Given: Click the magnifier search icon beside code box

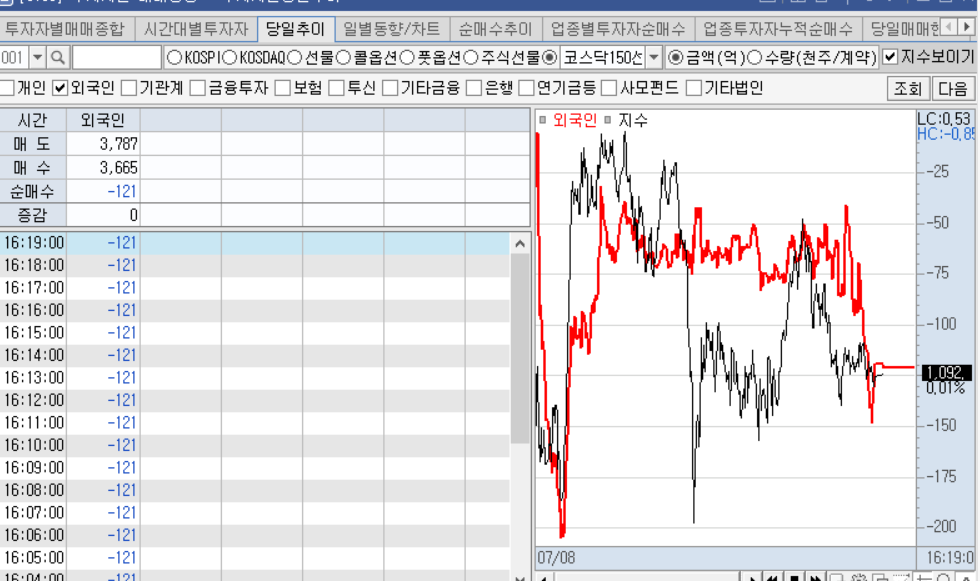Looking at the screenshot, I should pos(58,58).
